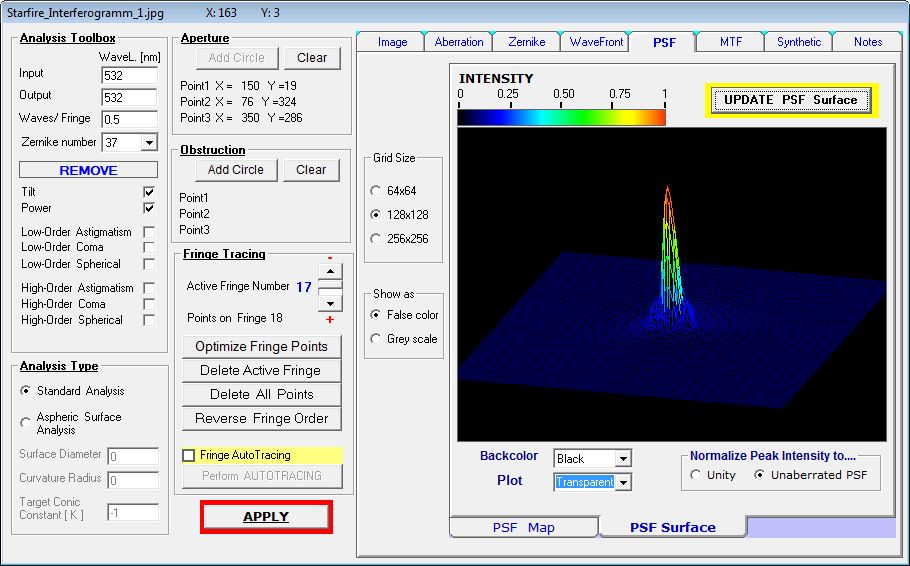
Task: Enable the Fringe AutoTracing checkbox
Action: coord(189,455)
